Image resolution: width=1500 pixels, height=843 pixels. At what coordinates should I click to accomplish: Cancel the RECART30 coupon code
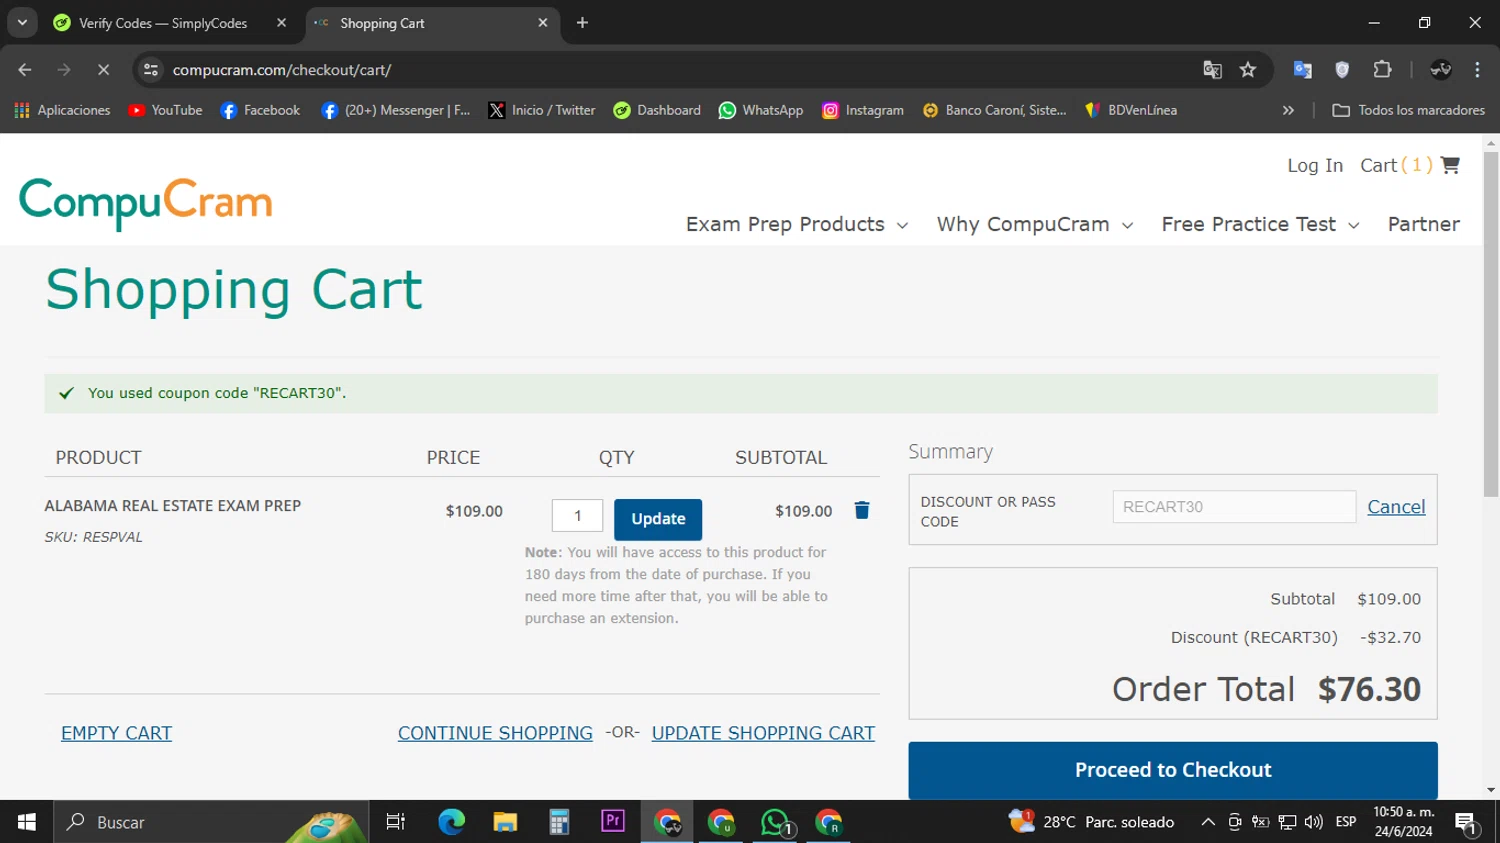pos(1396,507)
